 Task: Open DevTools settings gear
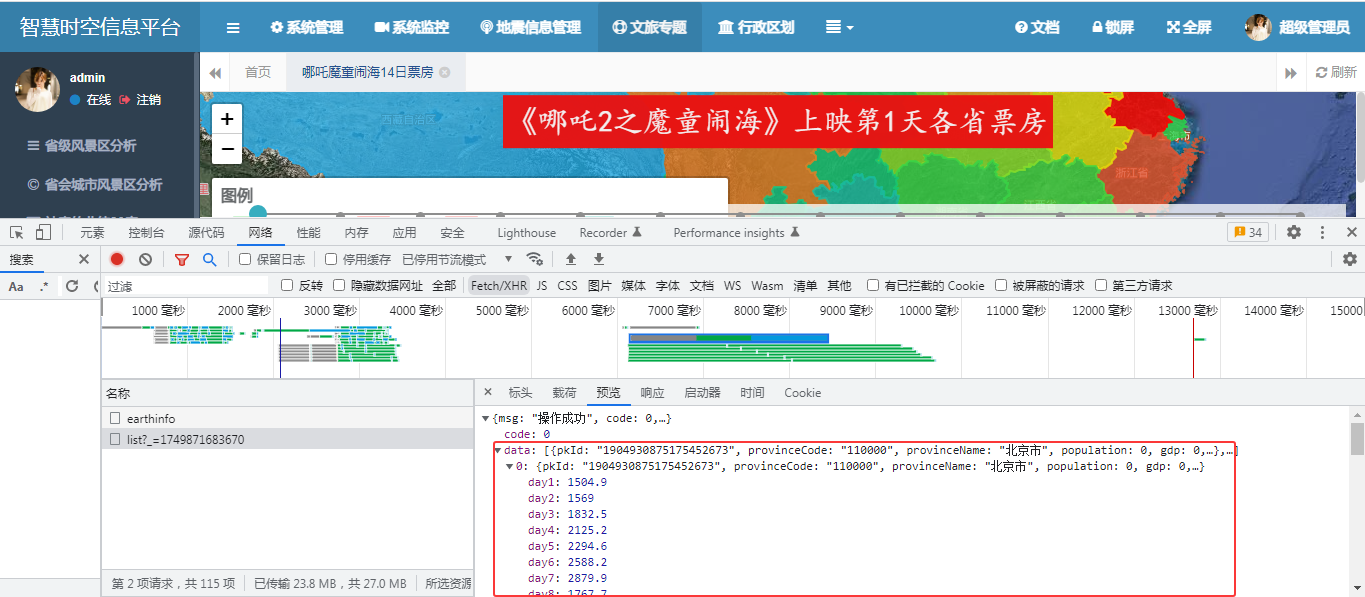(1294, 232)
